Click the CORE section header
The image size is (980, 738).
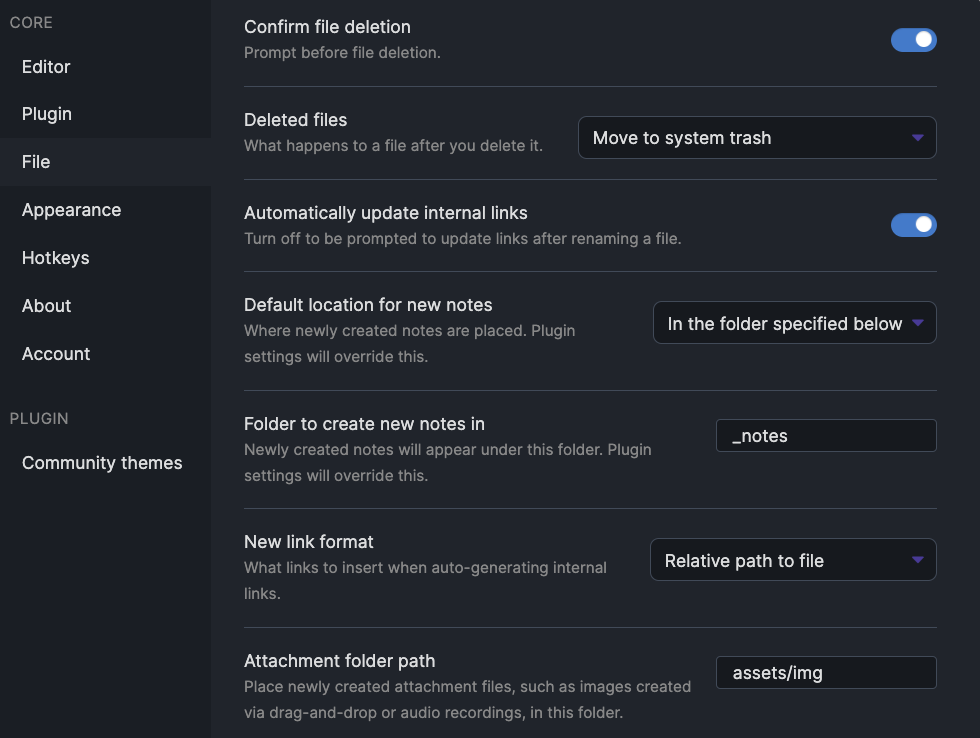point(31,23)
